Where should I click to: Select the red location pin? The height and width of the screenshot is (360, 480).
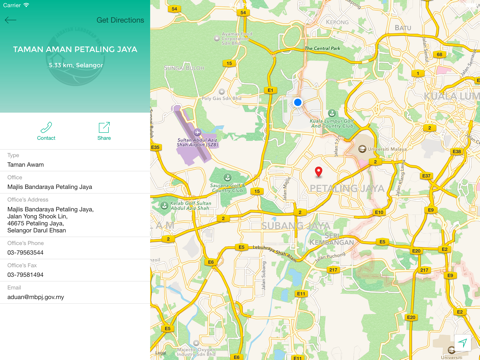point(319,172)
